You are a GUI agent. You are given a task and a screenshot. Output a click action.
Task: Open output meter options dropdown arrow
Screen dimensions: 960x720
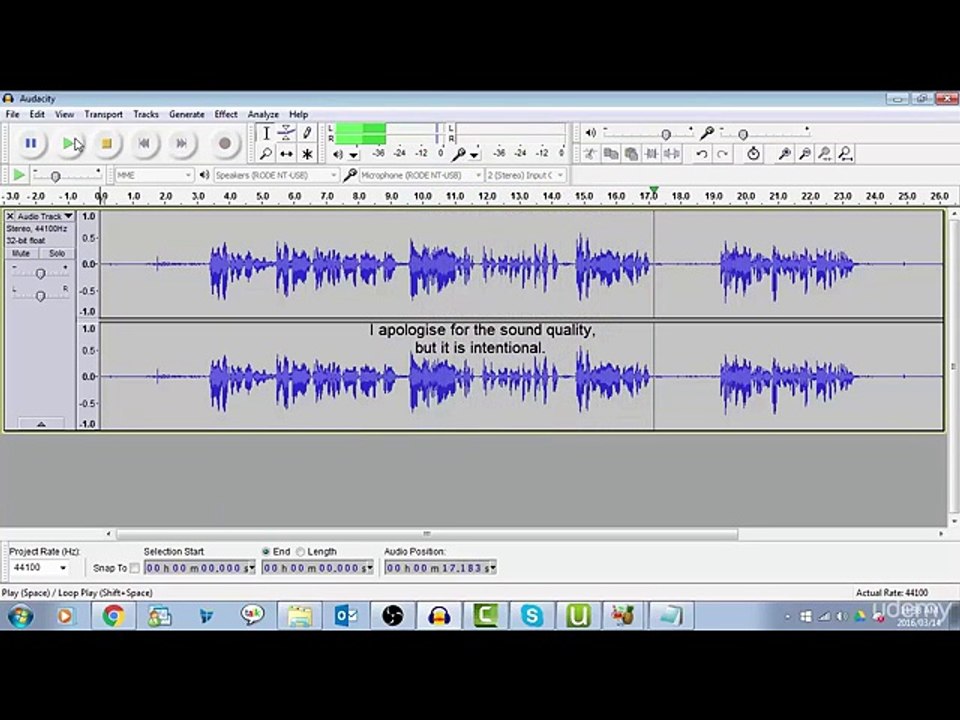pos(354,155)
